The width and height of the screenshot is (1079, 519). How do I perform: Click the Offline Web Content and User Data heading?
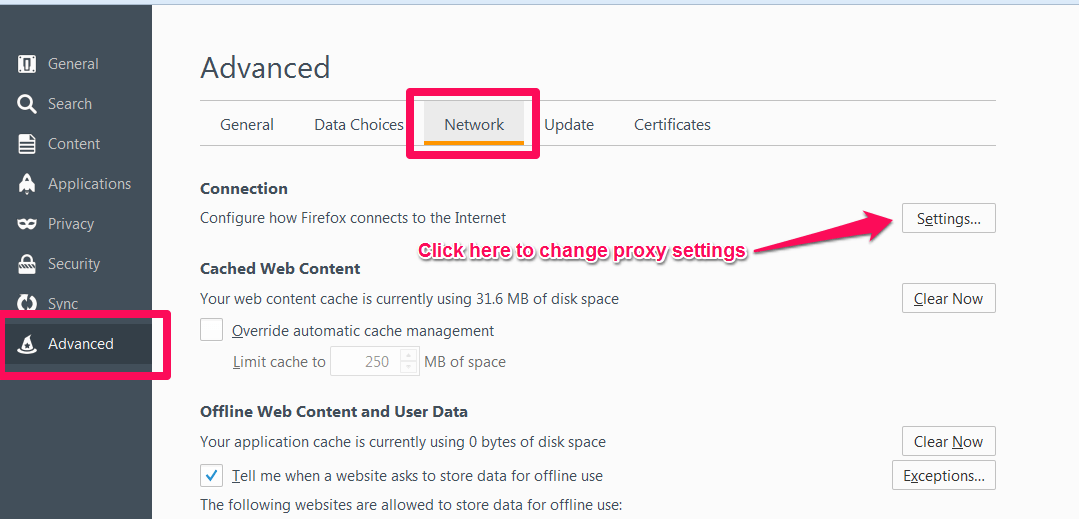tap(334, 412)
